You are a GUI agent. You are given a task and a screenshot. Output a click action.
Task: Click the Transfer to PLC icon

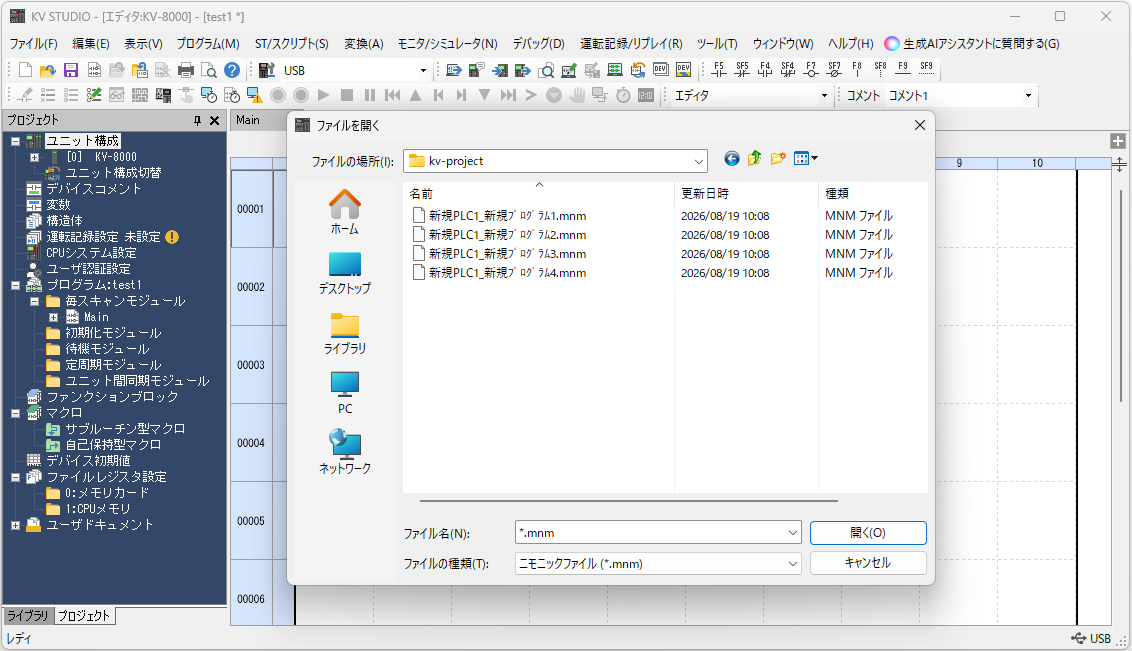[x=500, y=70]
